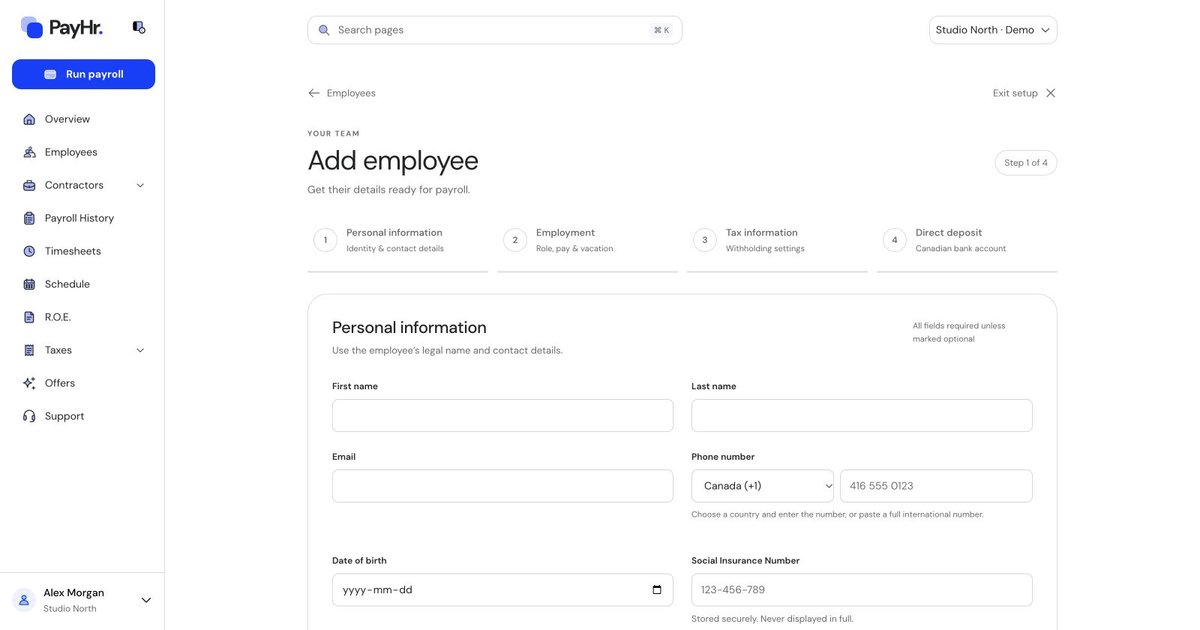Click the Run payroll button

pos(83,74)
